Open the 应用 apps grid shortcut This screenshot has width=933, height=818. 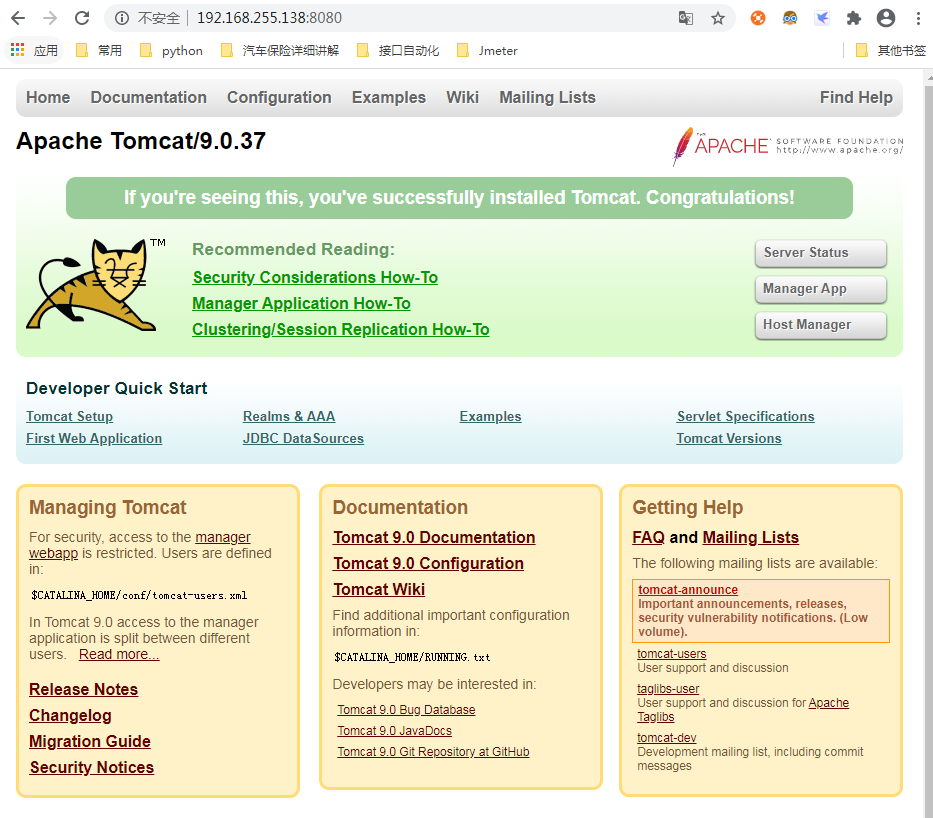tap(35, 51)
